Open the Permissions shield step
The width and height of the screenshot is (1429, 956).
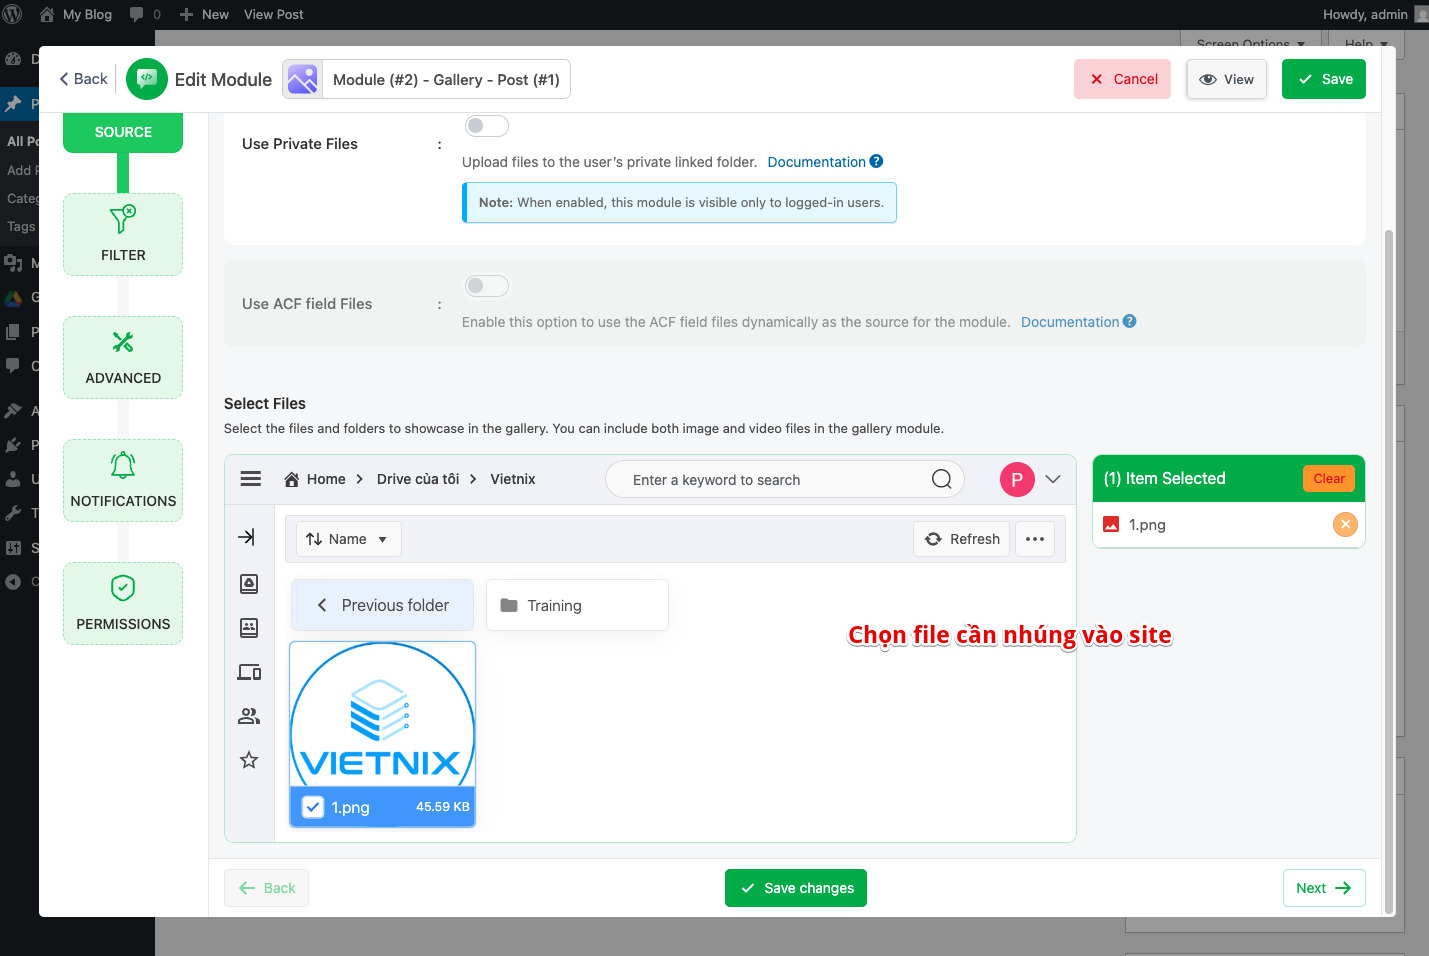123,603
